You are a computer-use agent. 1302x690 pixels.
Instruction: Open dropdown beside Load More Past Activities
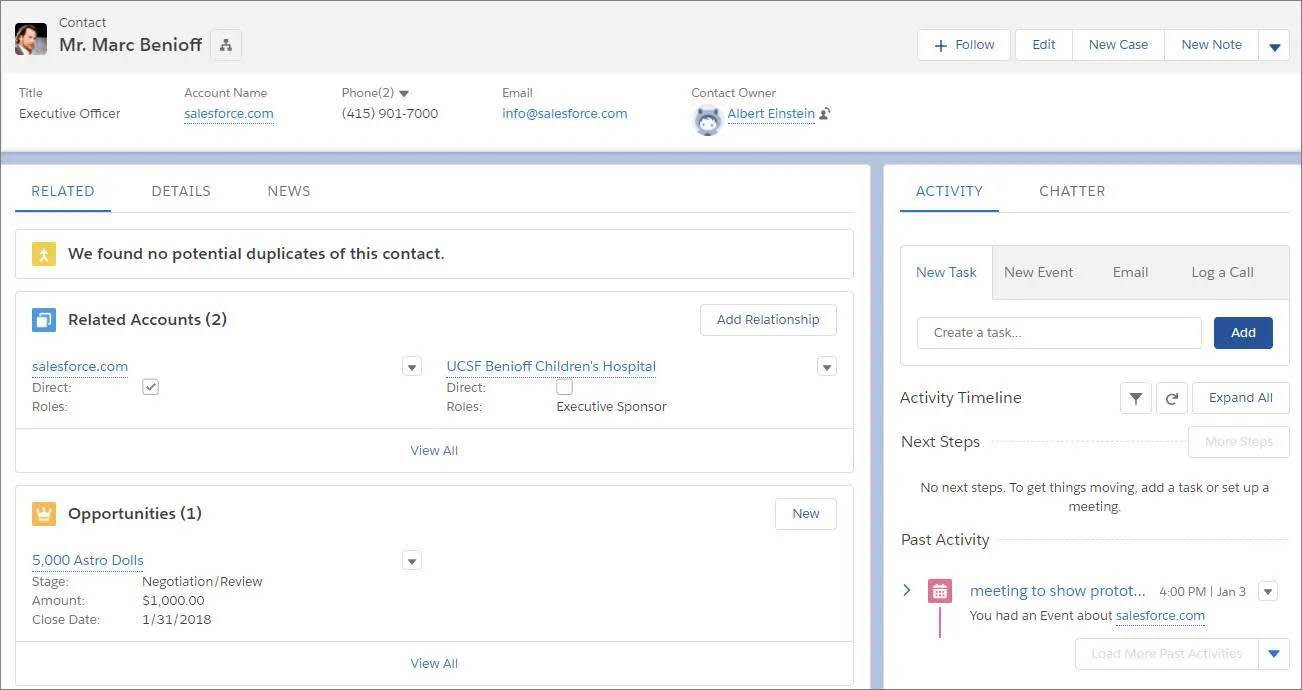click(1274, 654)
